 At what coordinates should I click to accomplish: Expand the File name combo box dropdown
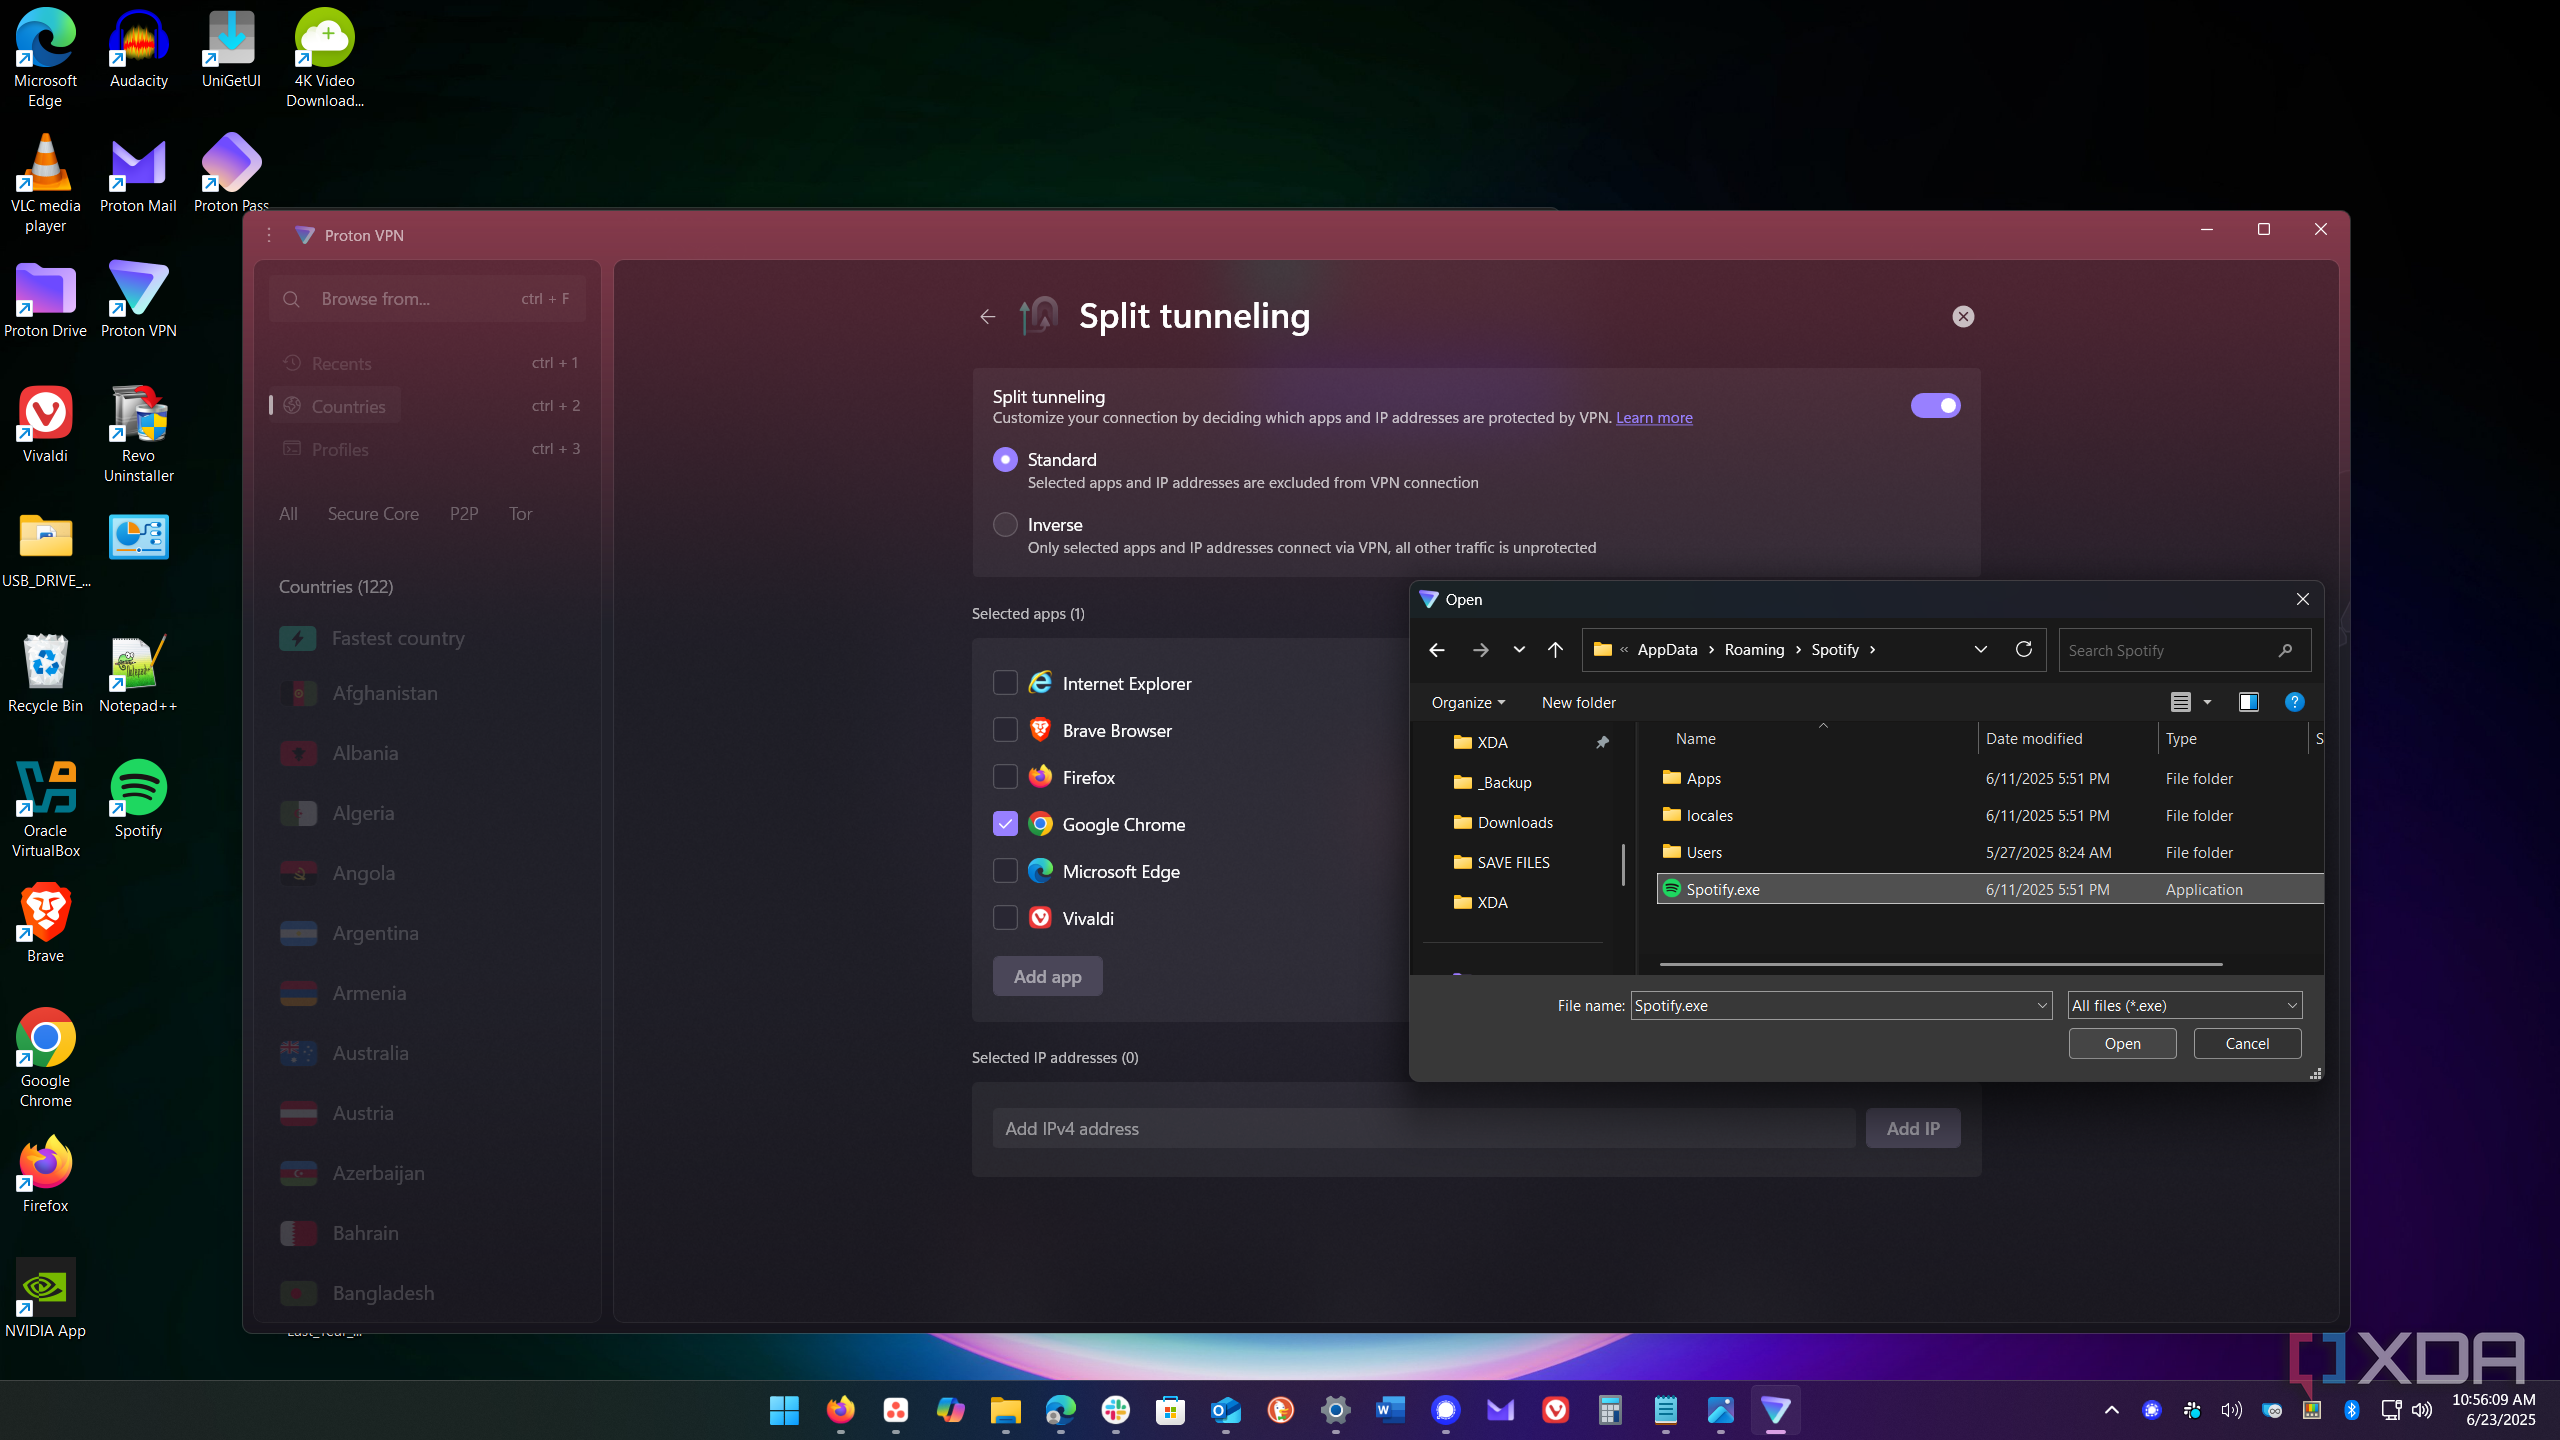(2041, 1006)
